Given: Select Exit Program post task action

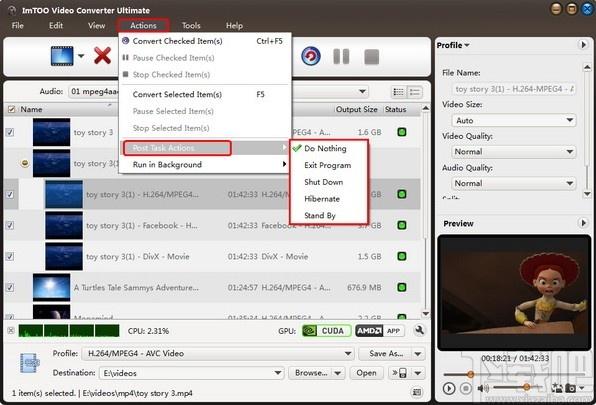Looking at the screenshot, I should point(329,165).
